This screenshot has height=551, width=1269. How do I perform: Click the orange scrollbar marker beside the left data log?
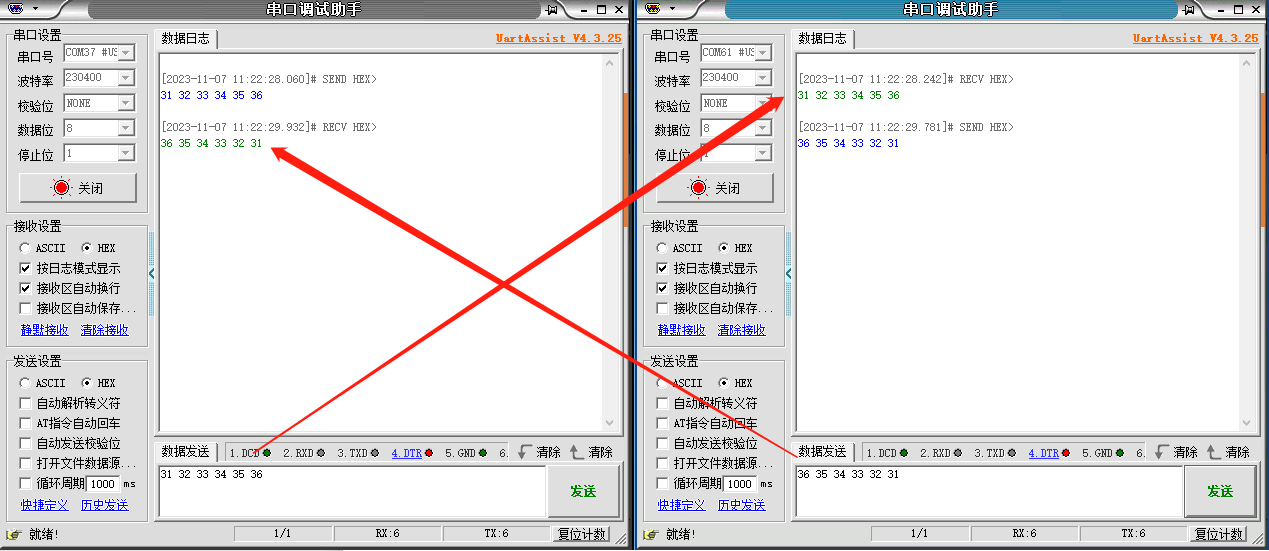[626, 160]
